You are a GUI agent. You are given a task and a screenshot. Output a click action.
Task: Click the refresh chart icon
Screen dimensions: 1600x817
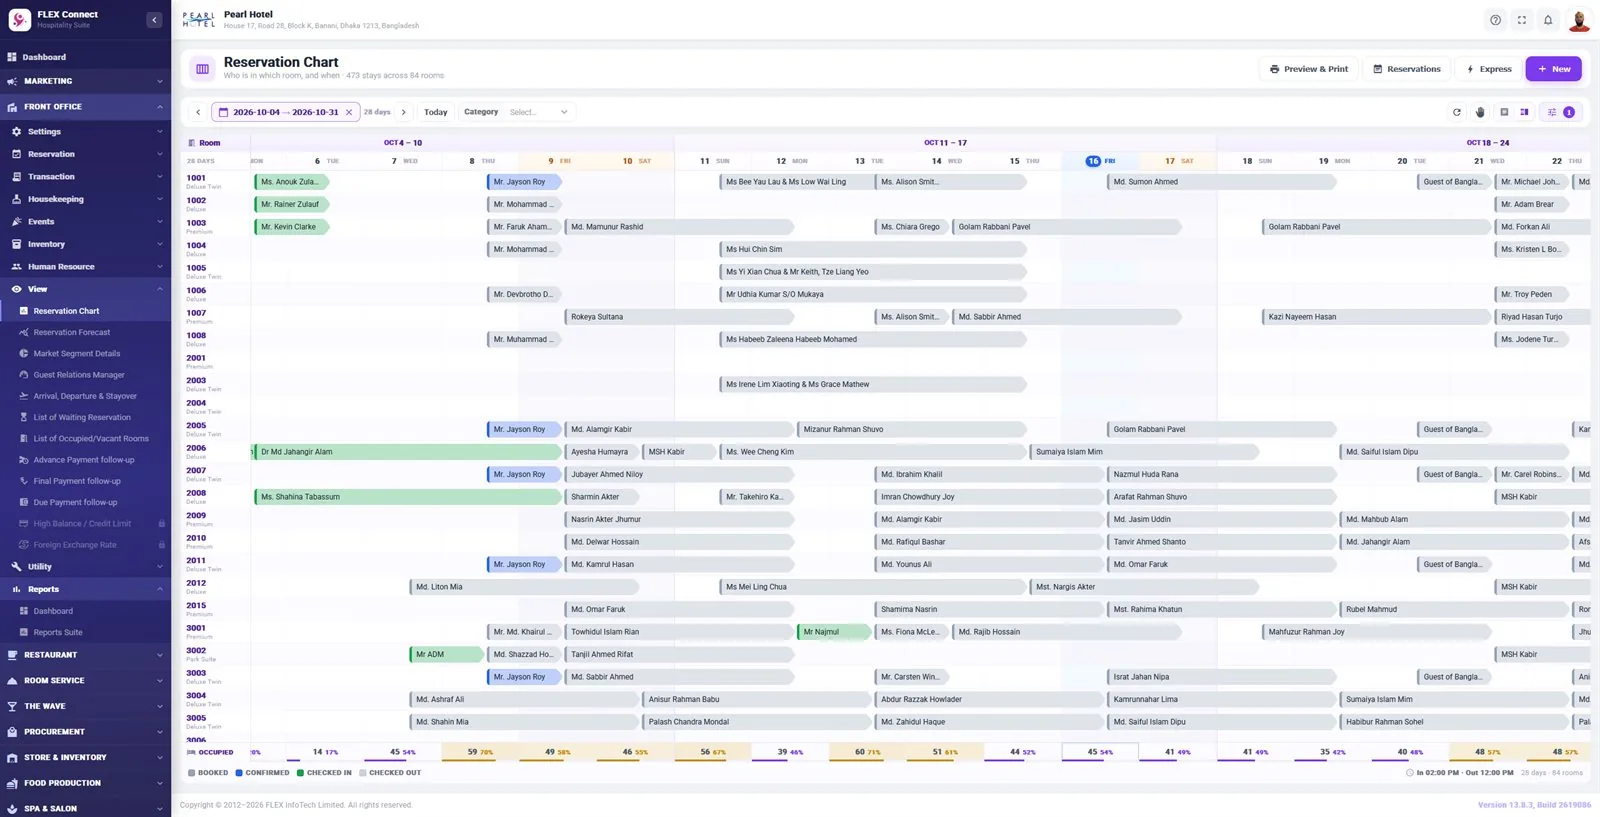[x=1457, y=112]
